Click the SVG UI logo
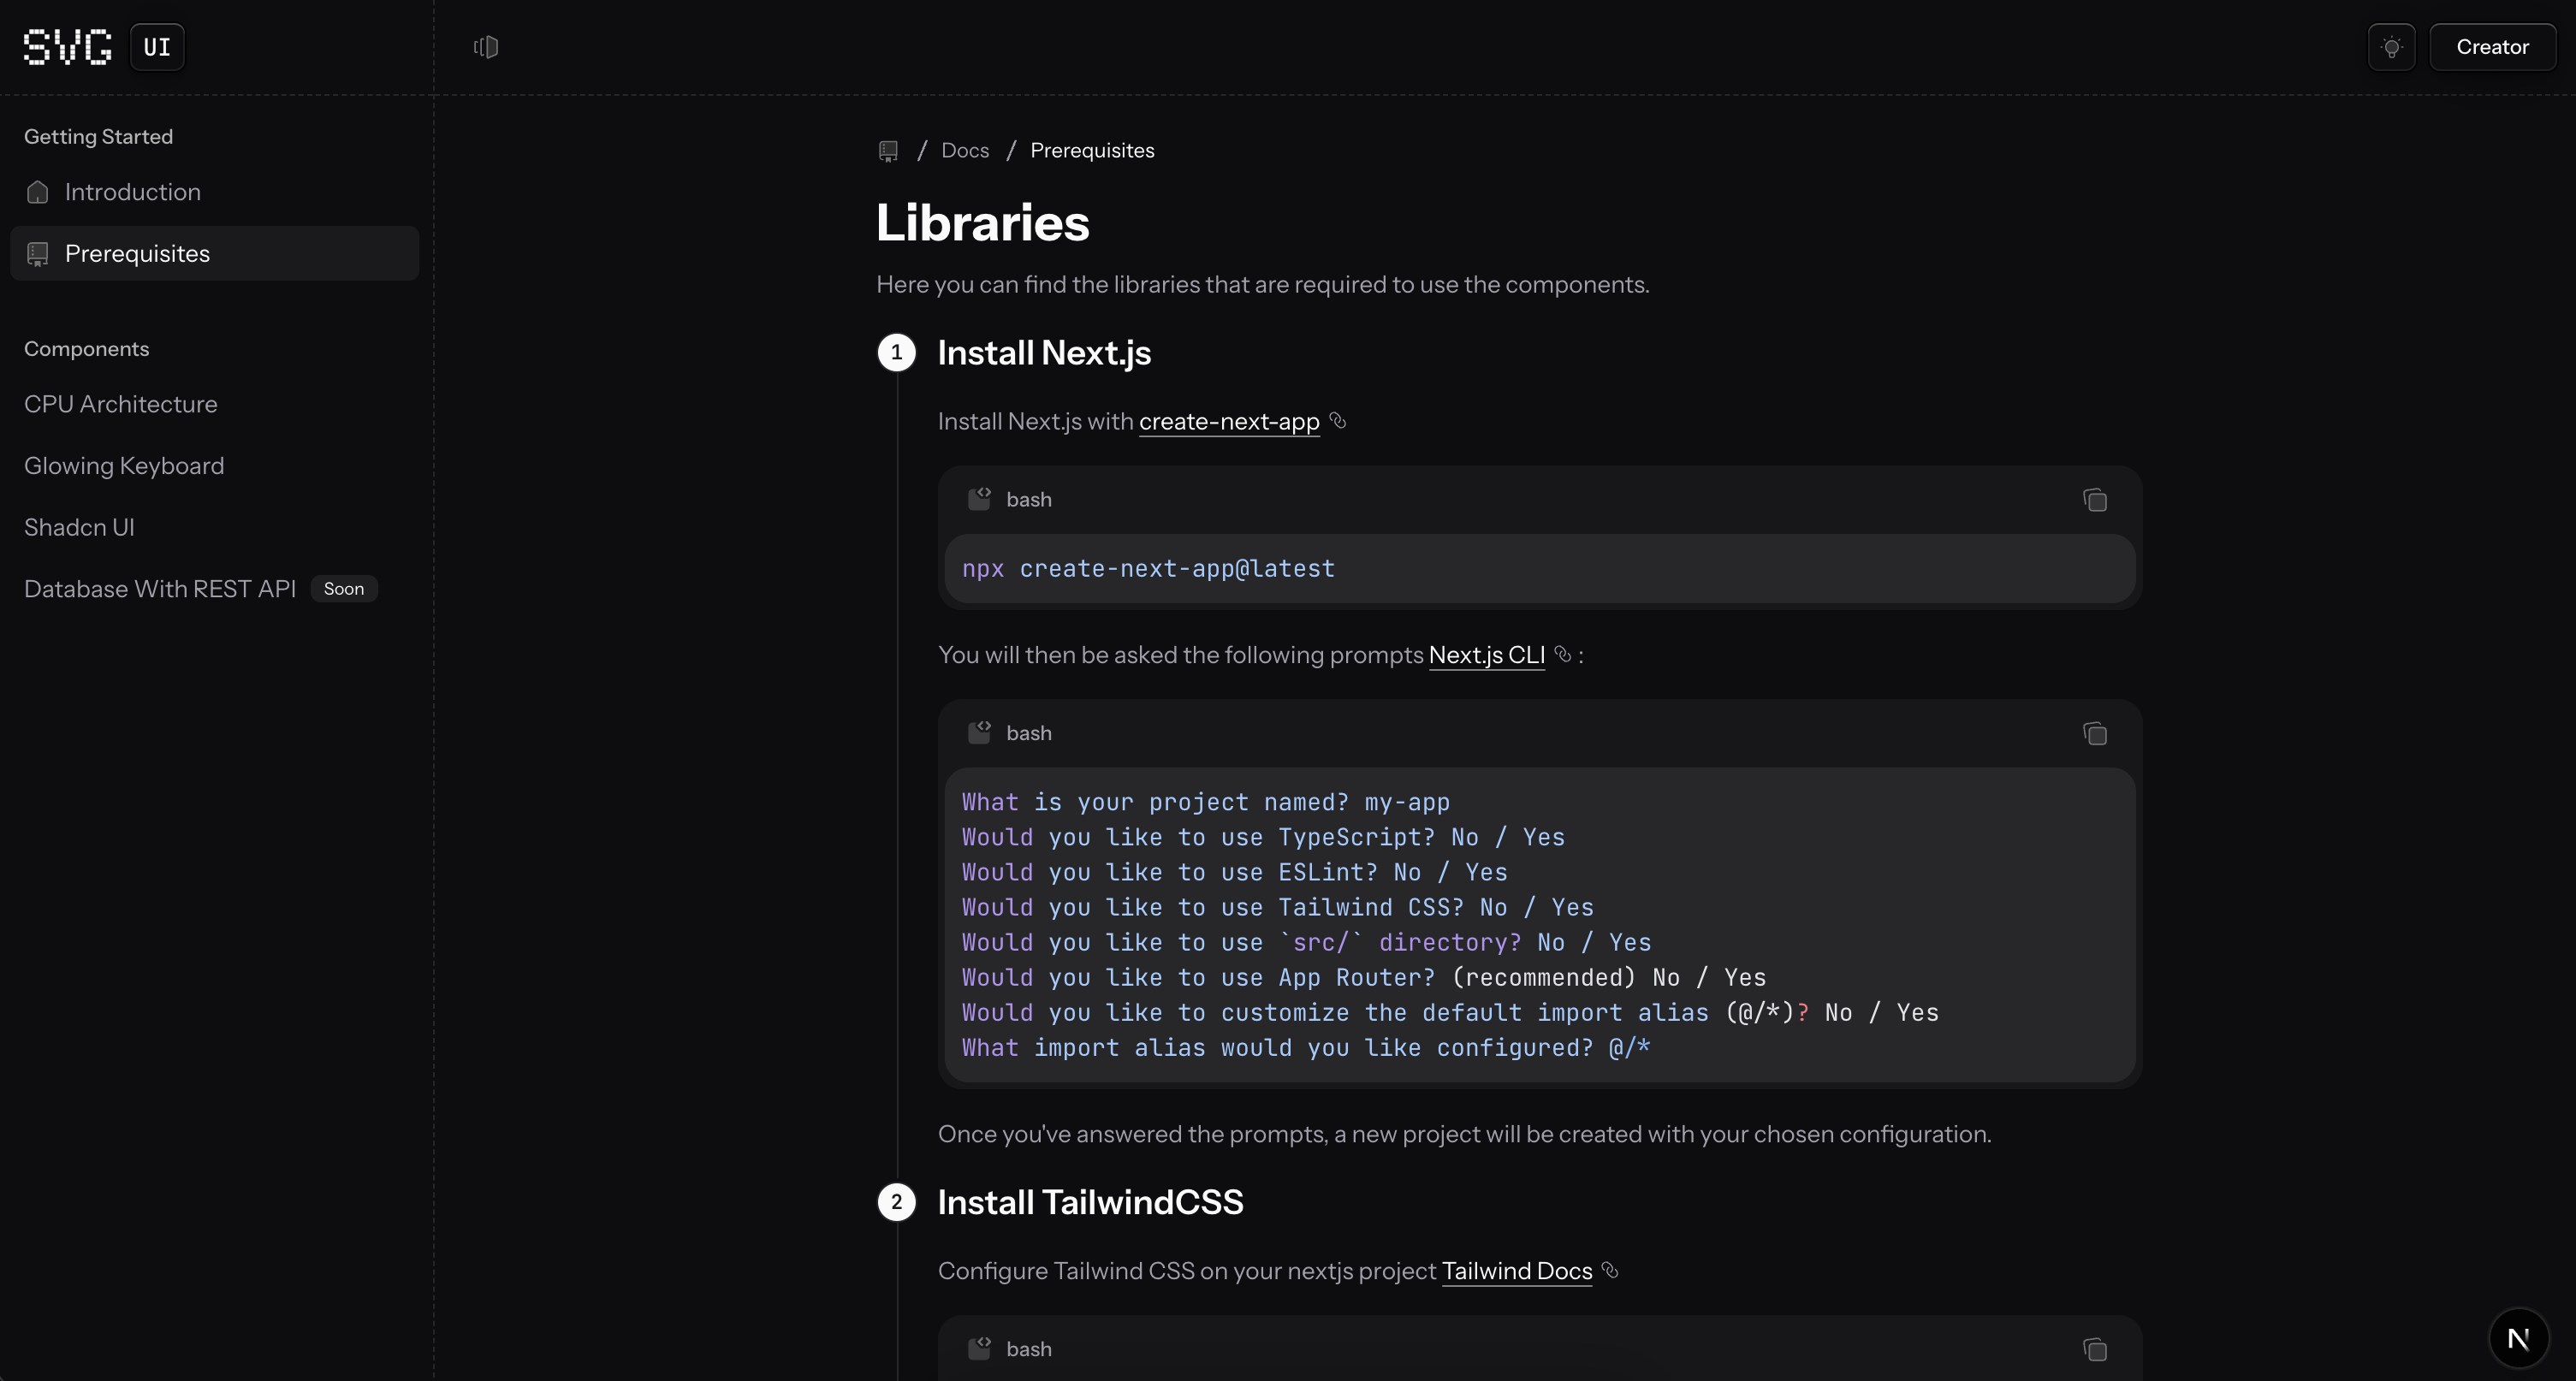2576x1381 pixels. (104, 47)
